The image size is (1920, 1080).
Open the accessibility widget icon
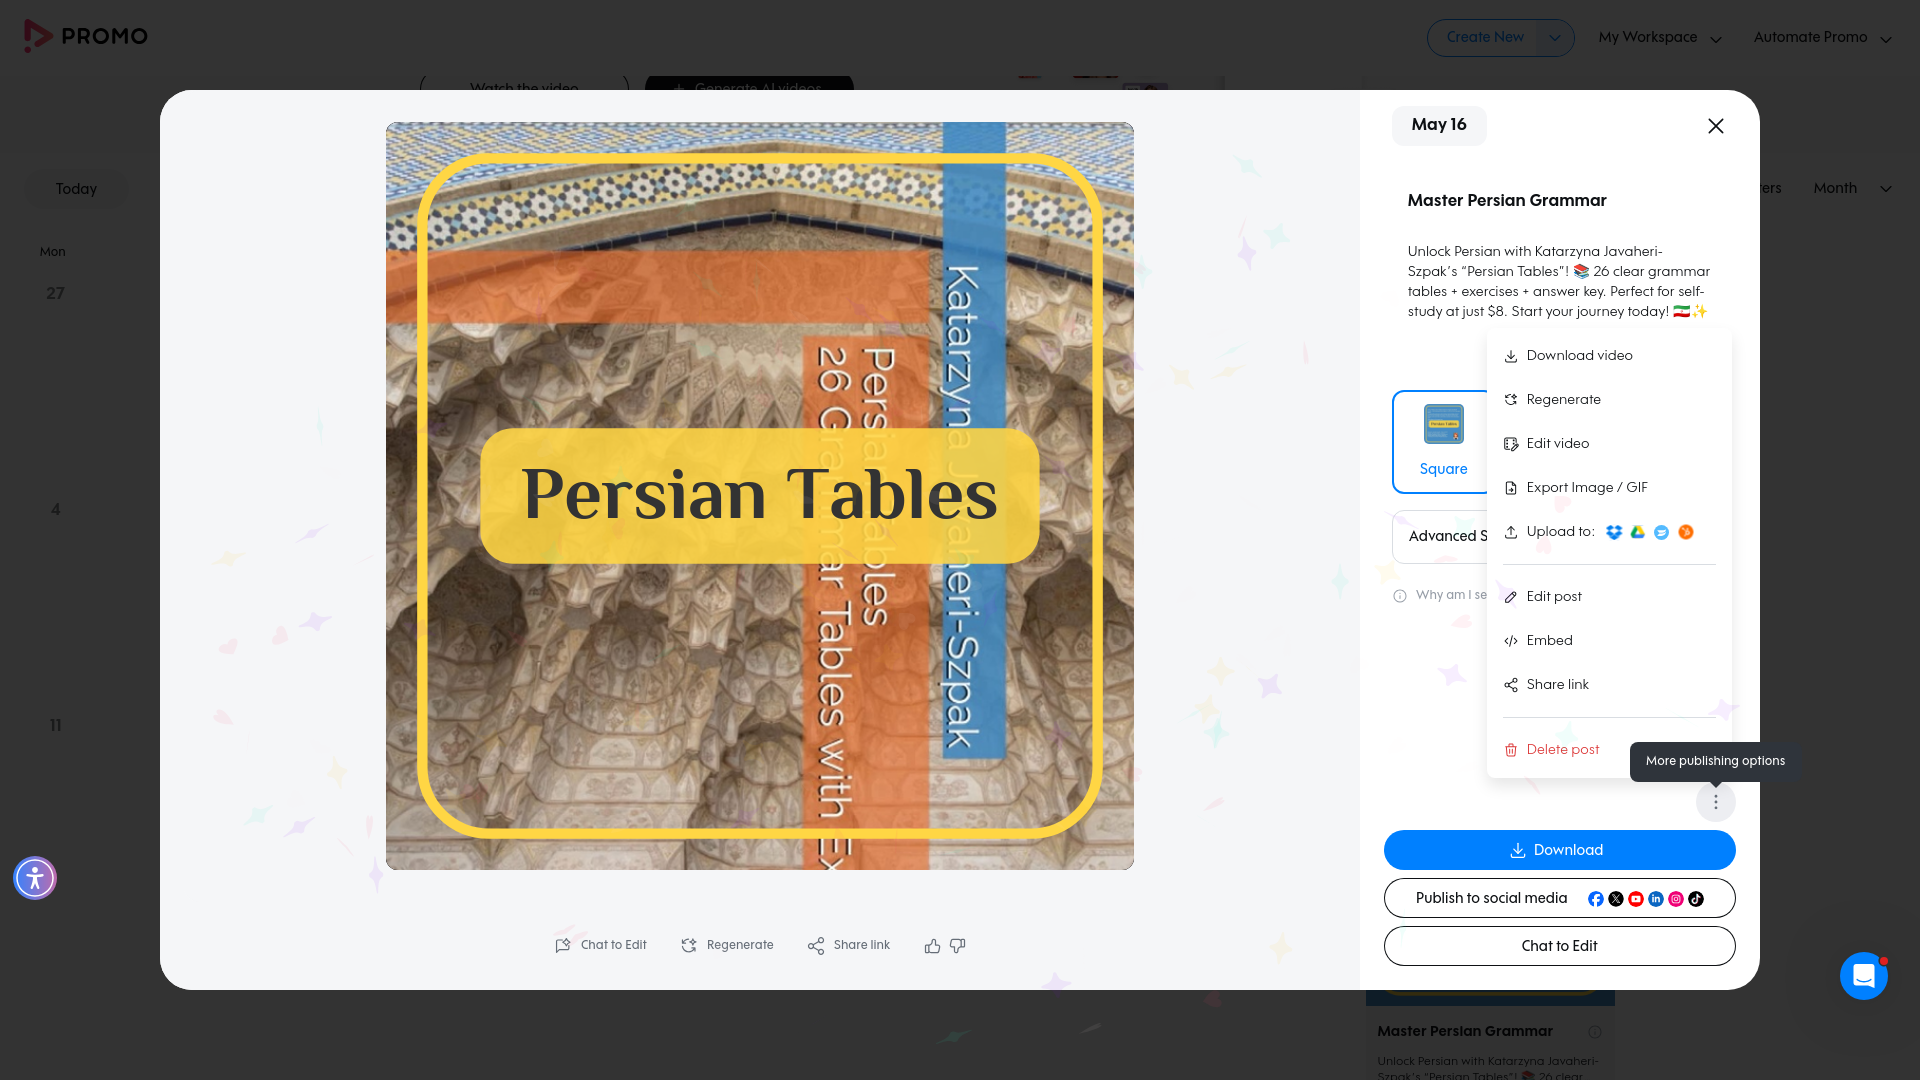coord(35,878)
